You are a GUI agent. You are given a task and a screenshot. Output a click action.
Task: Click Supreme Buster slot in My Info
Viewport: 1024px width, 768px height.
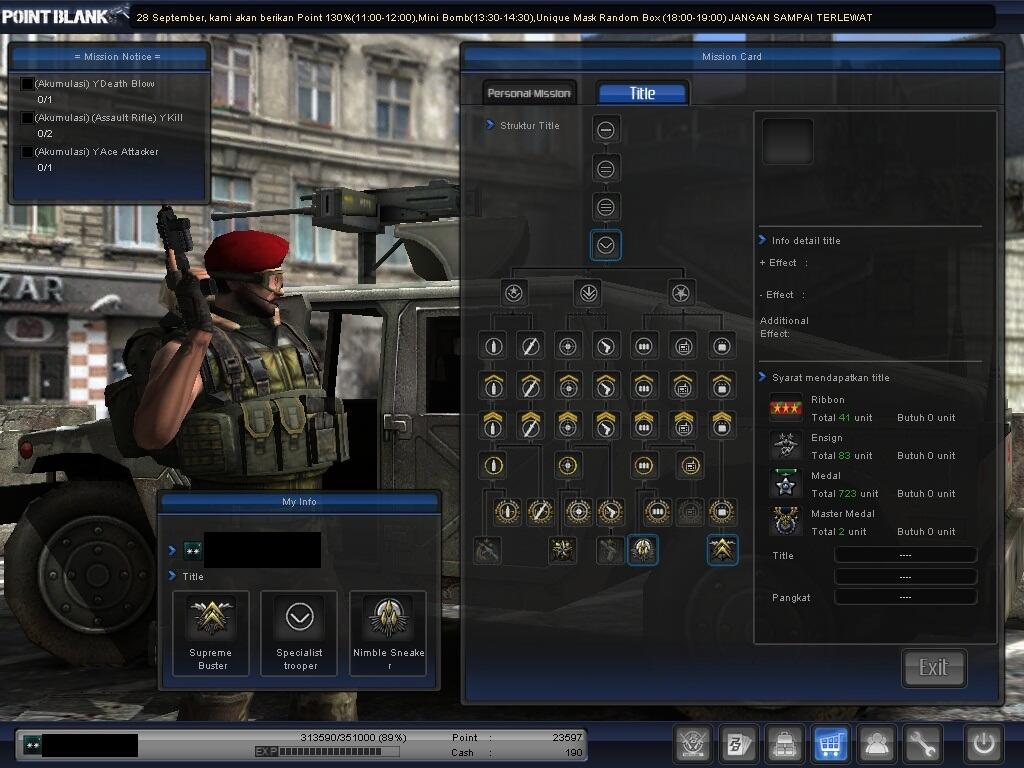[211, 633]
